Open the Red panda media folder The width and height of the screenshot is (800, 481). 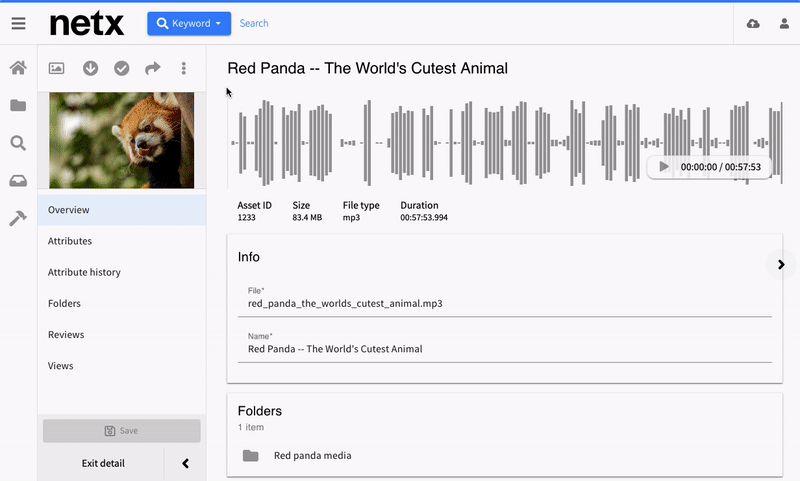coord(312,455)
